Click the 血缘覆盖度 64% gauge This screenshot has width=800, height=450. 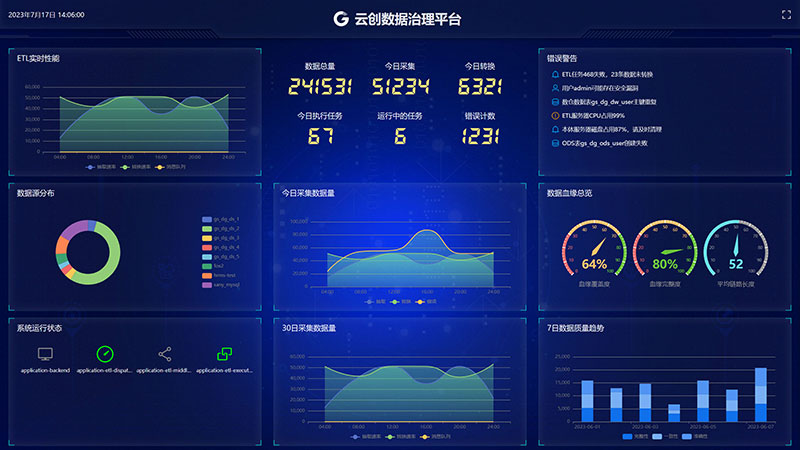594,250
